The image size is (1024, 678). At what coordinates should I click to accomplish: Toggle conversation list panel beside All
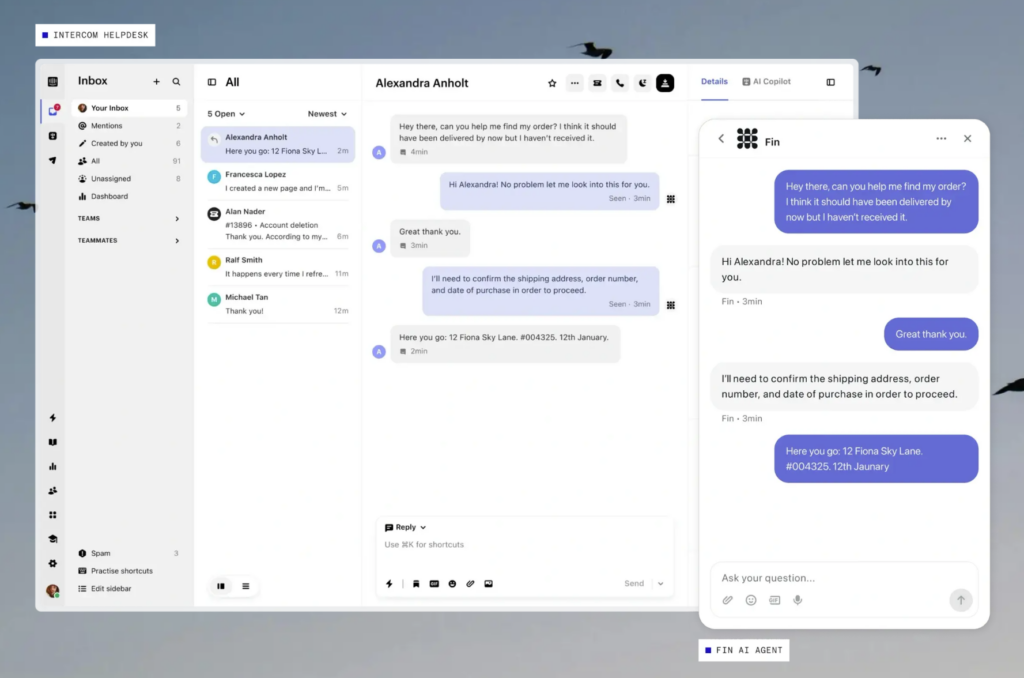coord(212,82)
